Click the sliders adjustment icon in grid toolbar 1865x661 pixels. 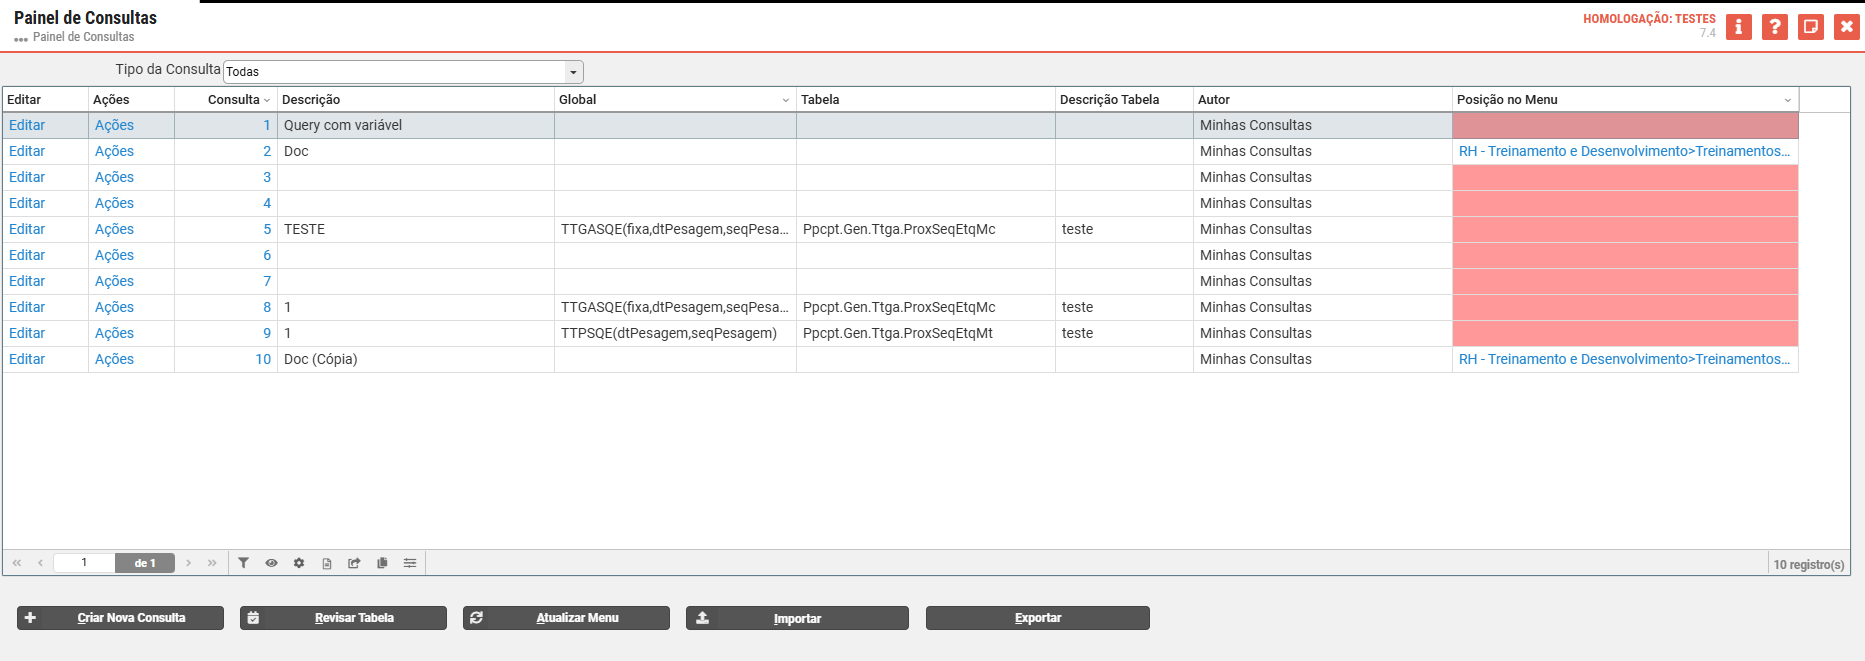pyautogui.click(x=410, y=563)
